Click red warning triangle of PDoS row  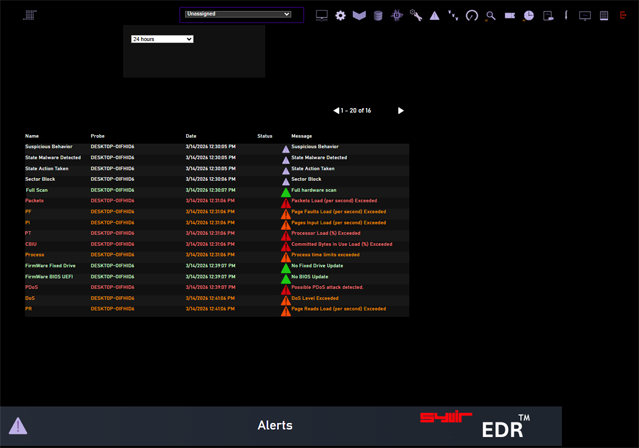pyautogui.click(x=286, y=290)
